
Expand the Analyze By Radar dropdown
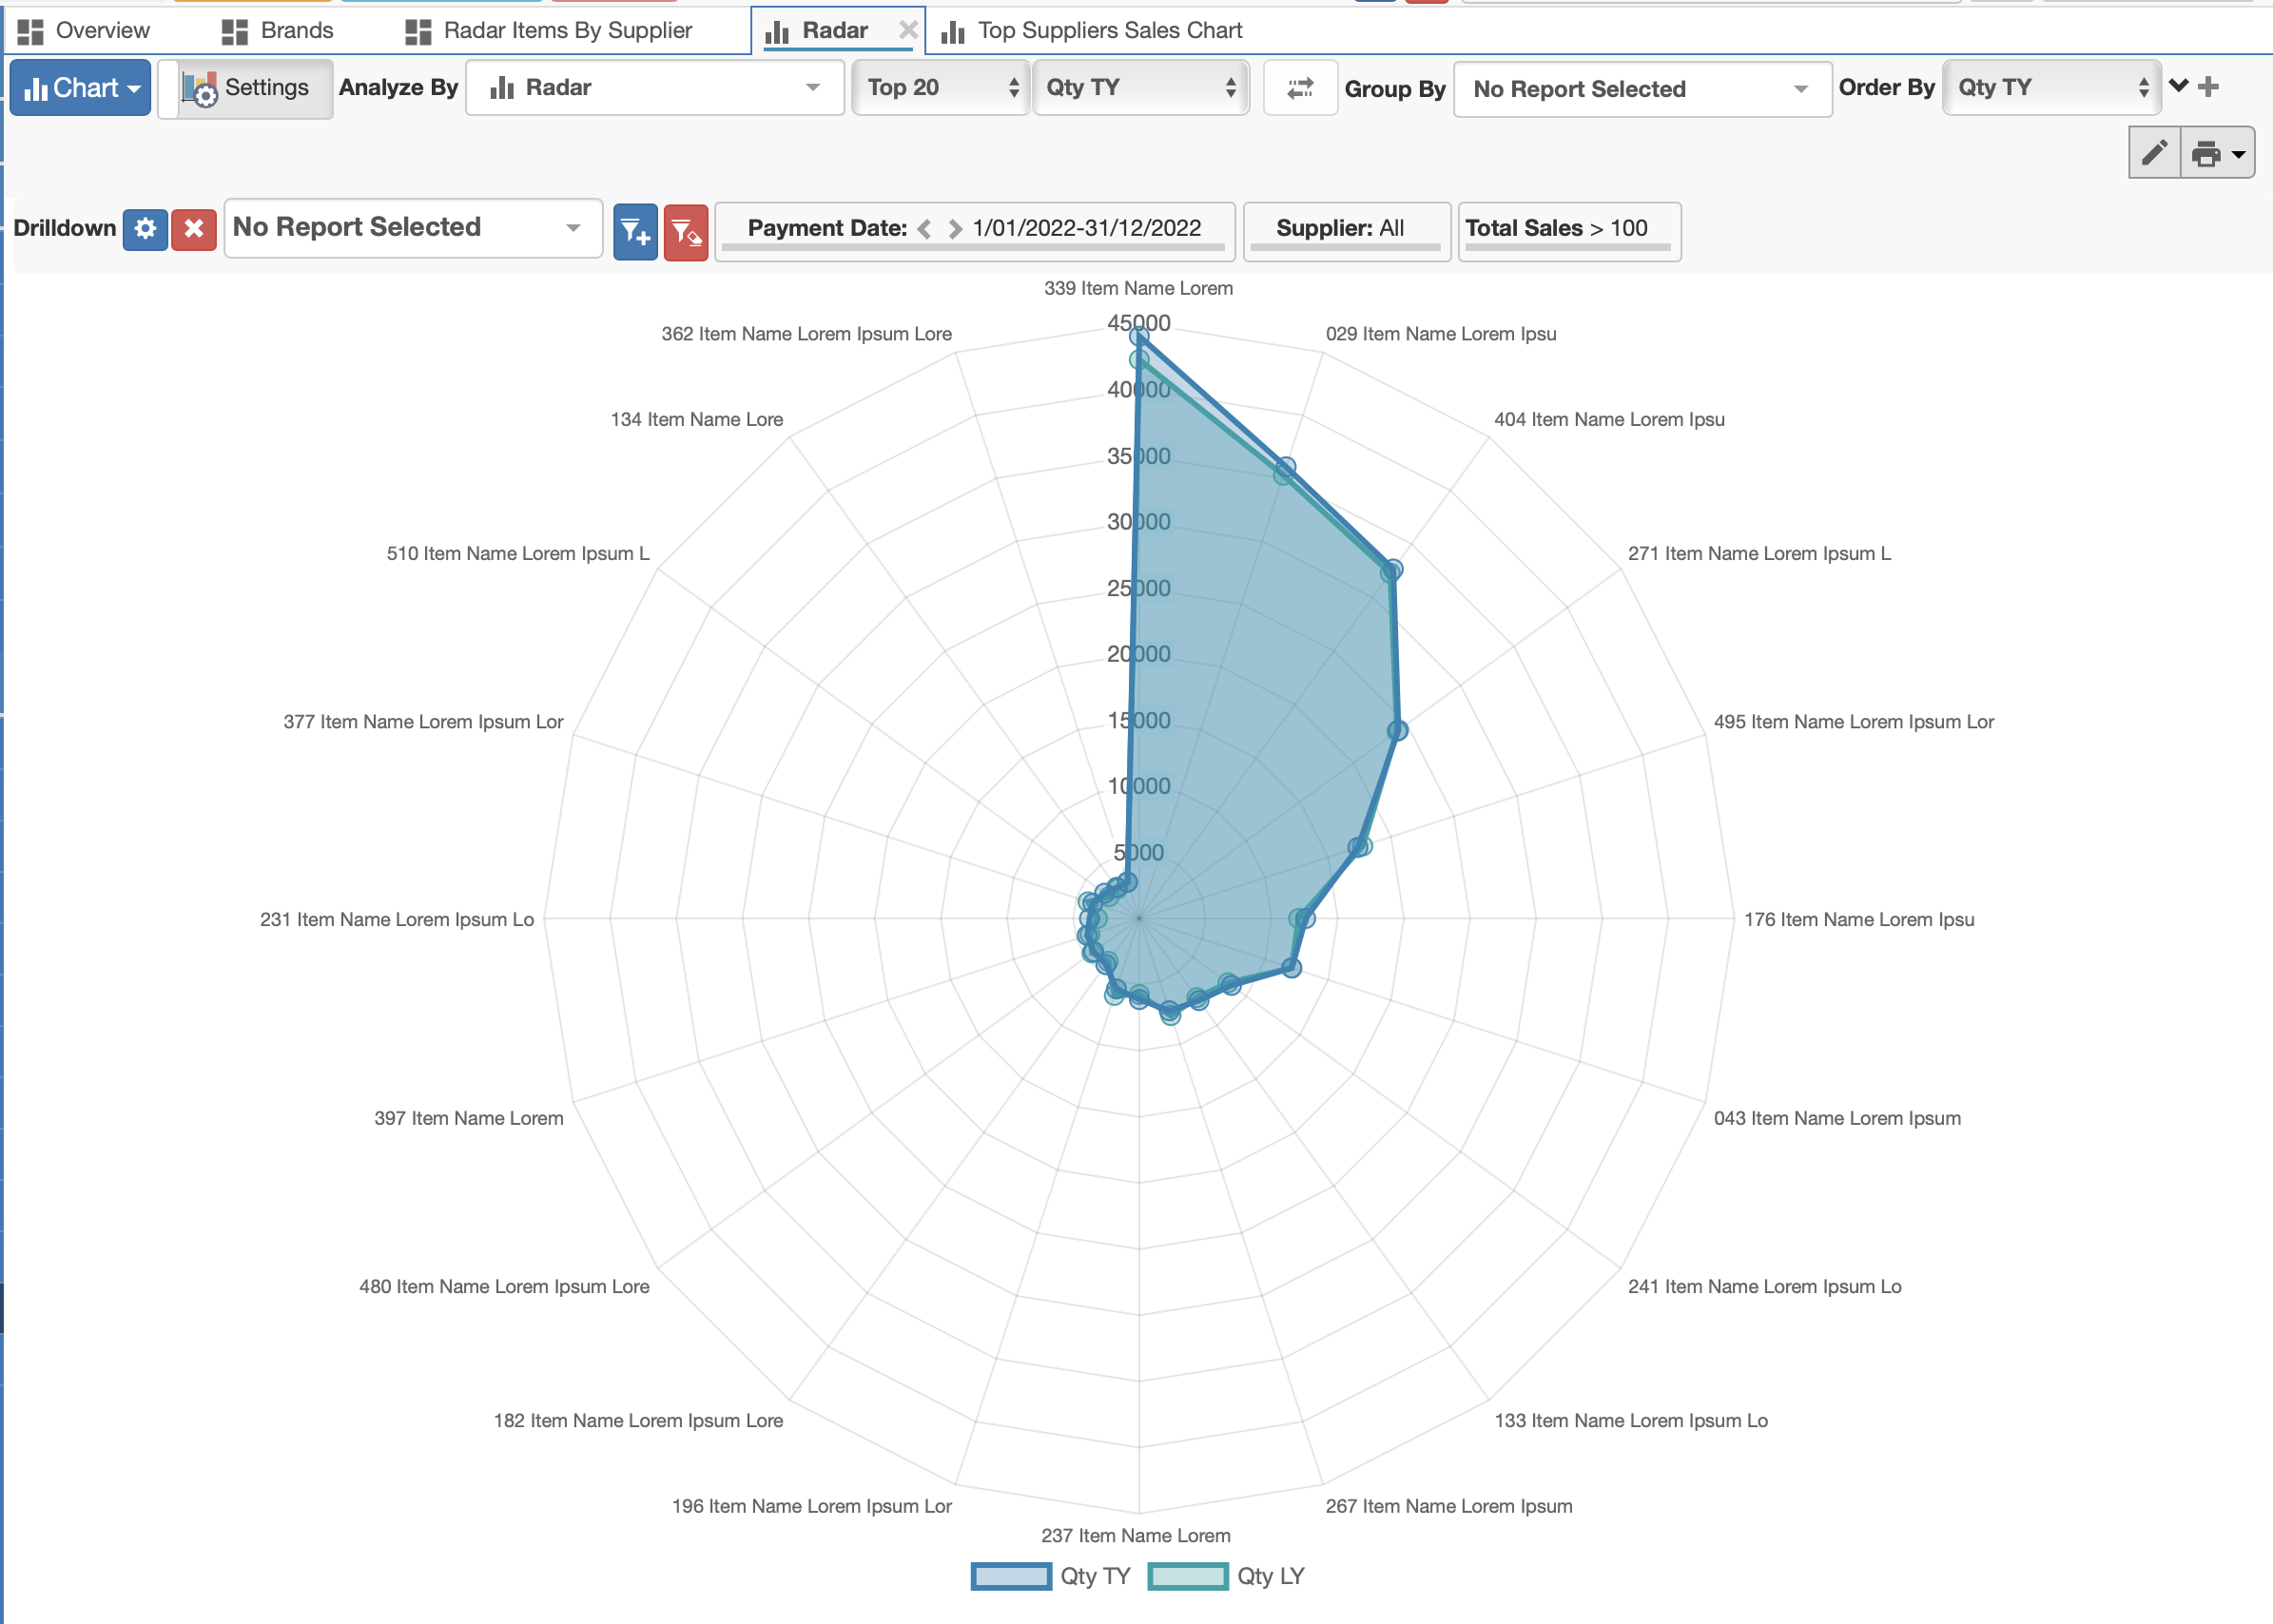coord(655,88)
